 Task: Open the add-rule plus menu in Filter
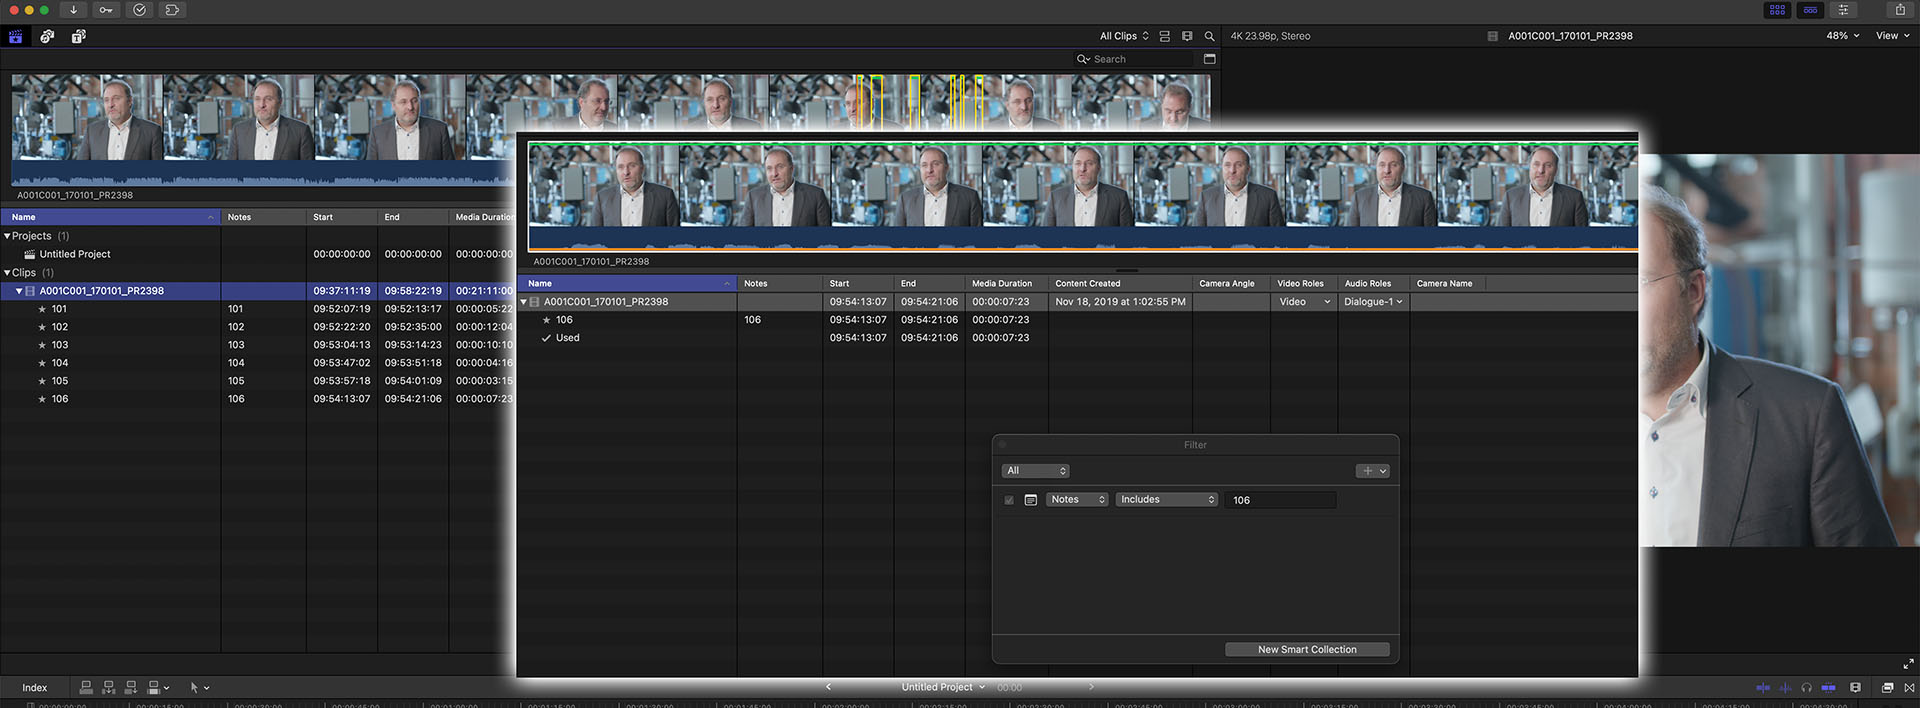click(x=1373, y=471)
